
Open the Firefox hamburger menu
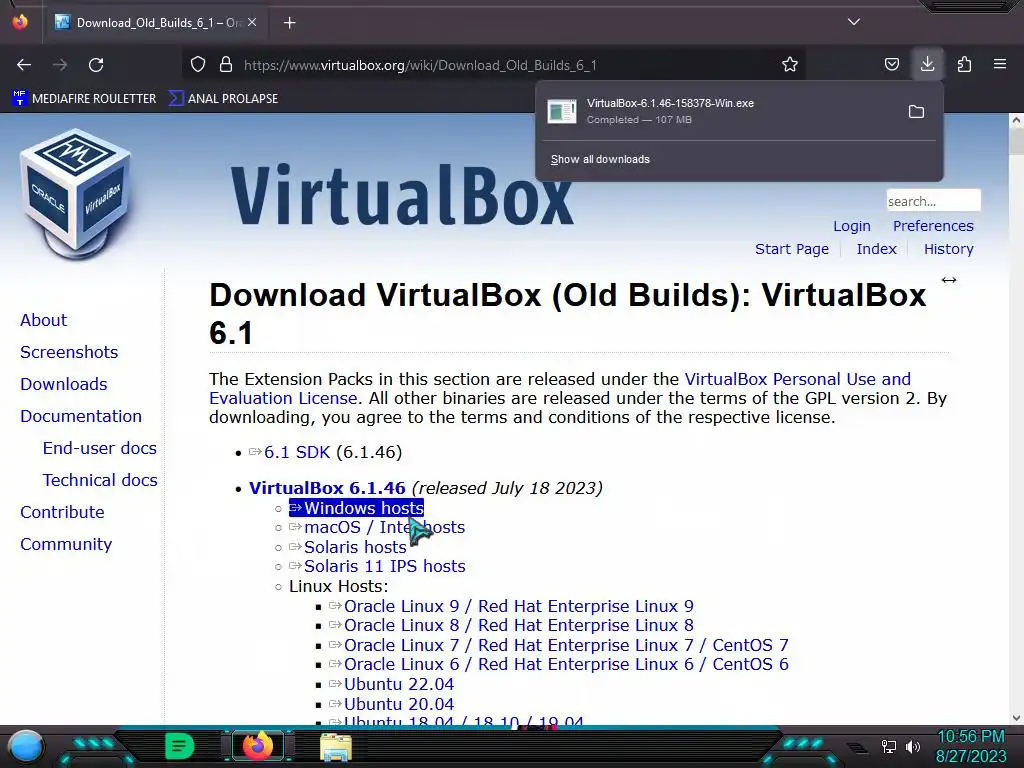coord(1000,64)
